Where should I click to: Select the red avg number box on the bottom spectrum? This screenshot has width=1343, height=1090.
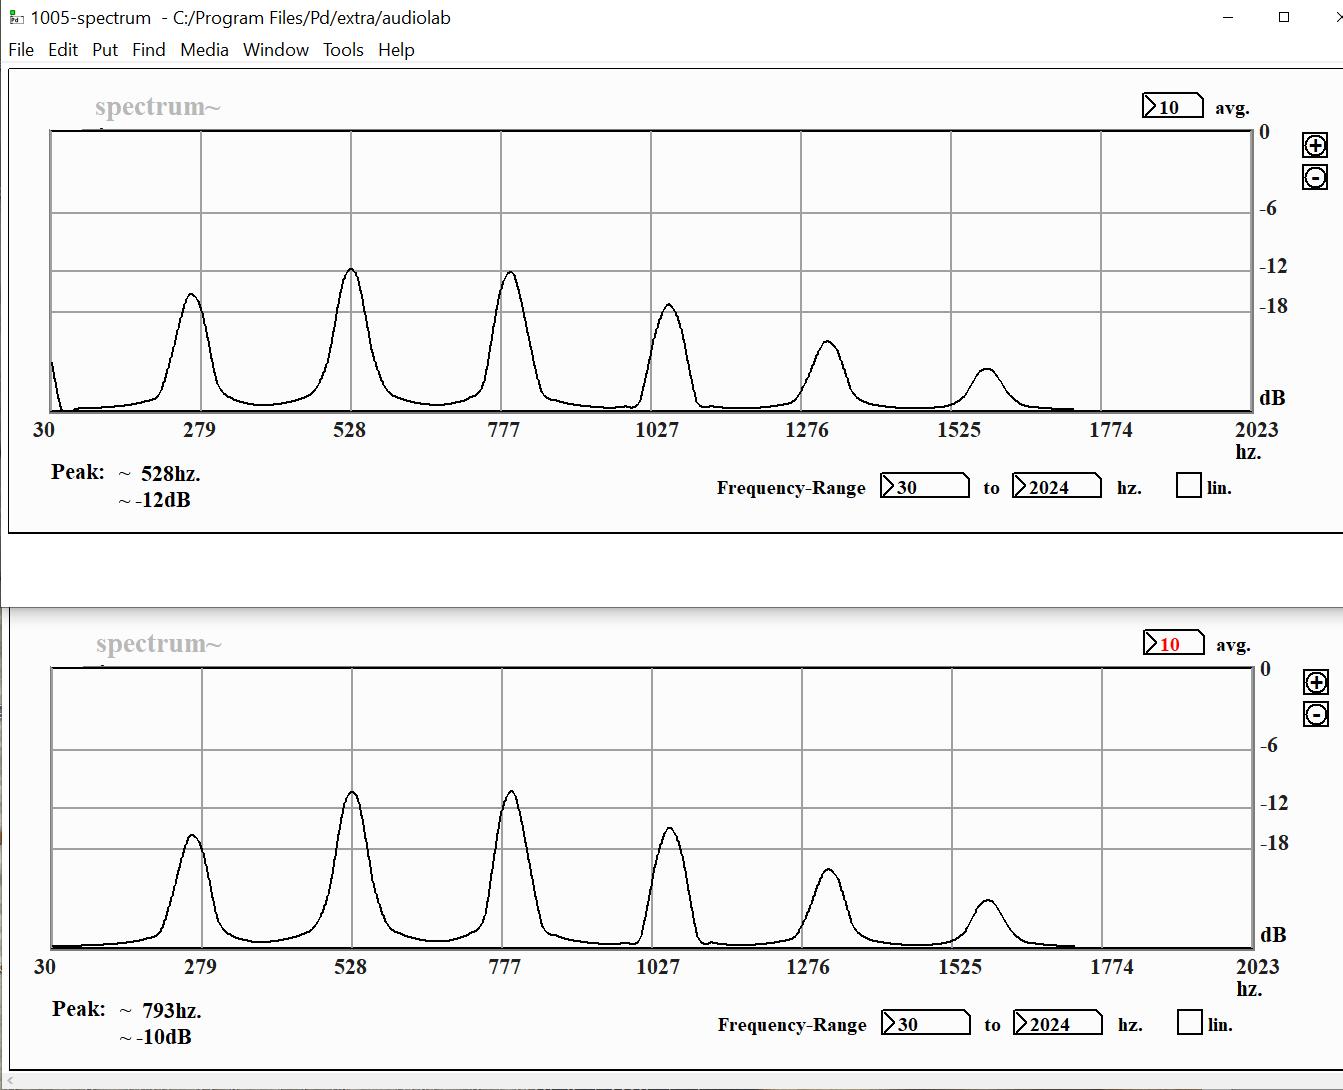pyautogui.click(x=1172, y=643)
